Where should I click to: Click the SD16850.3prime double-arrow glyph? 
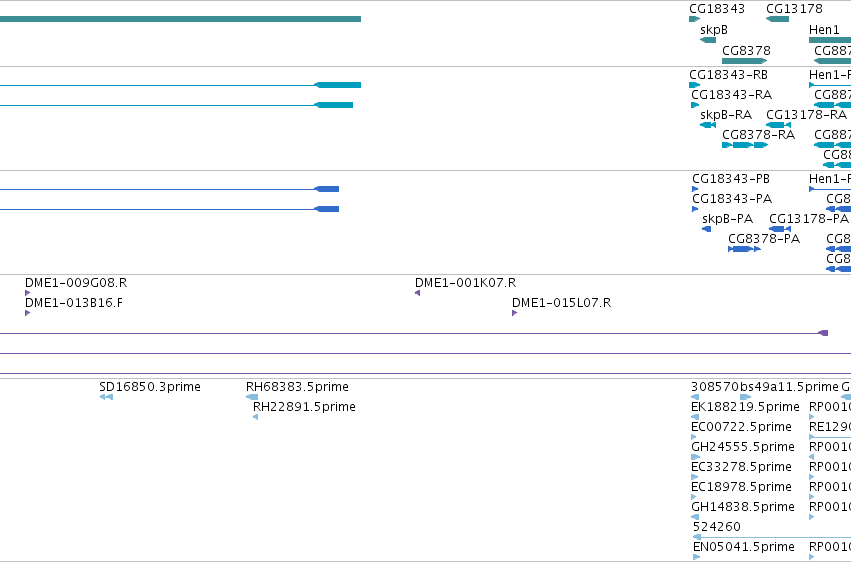coord(106,397)
